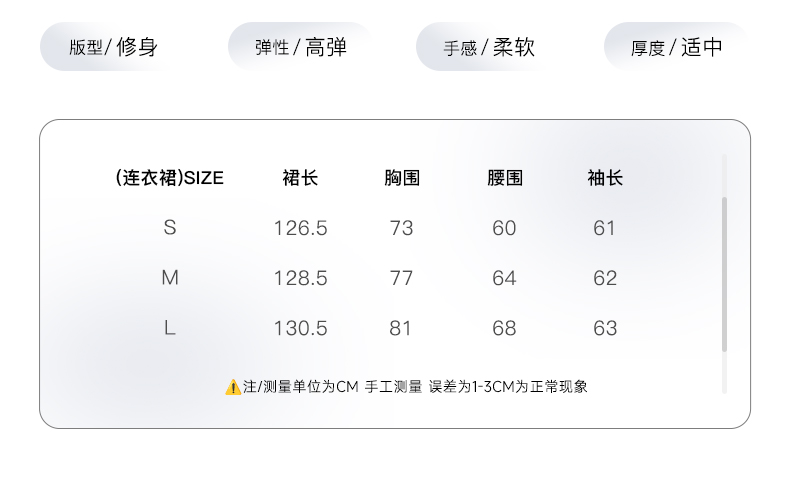Click the 袖长 column header

[605, 179]
